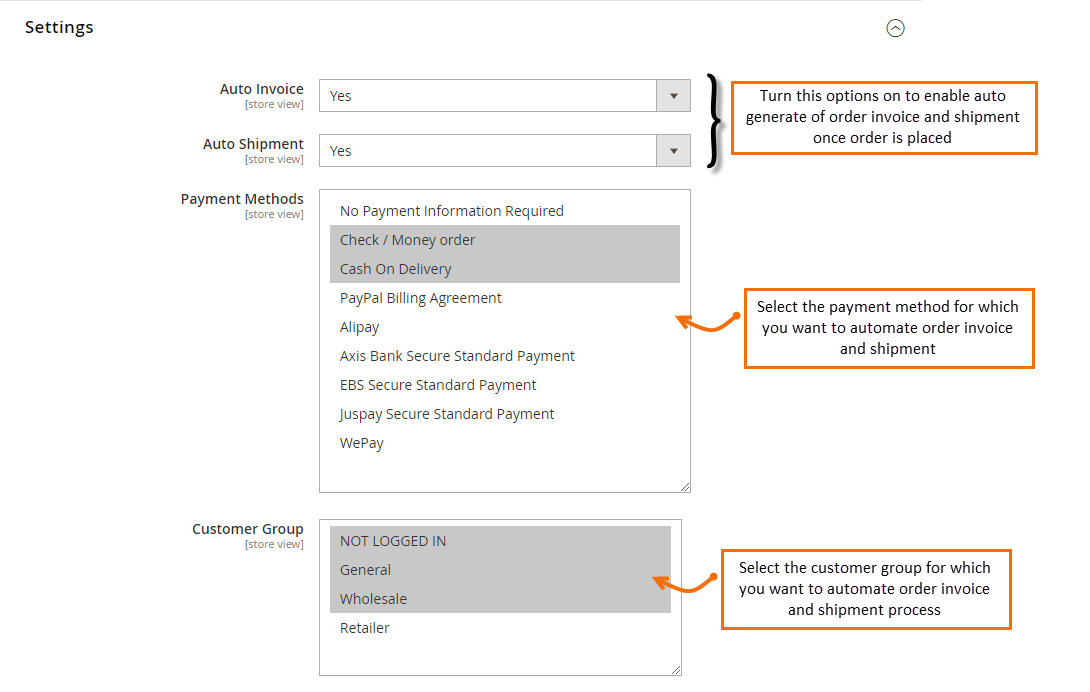Image resolution: width=1090 pixels, height=692 pixels.
Task: Click the Auto Shipment dropdown arrow button
Action: pos(673,151)
